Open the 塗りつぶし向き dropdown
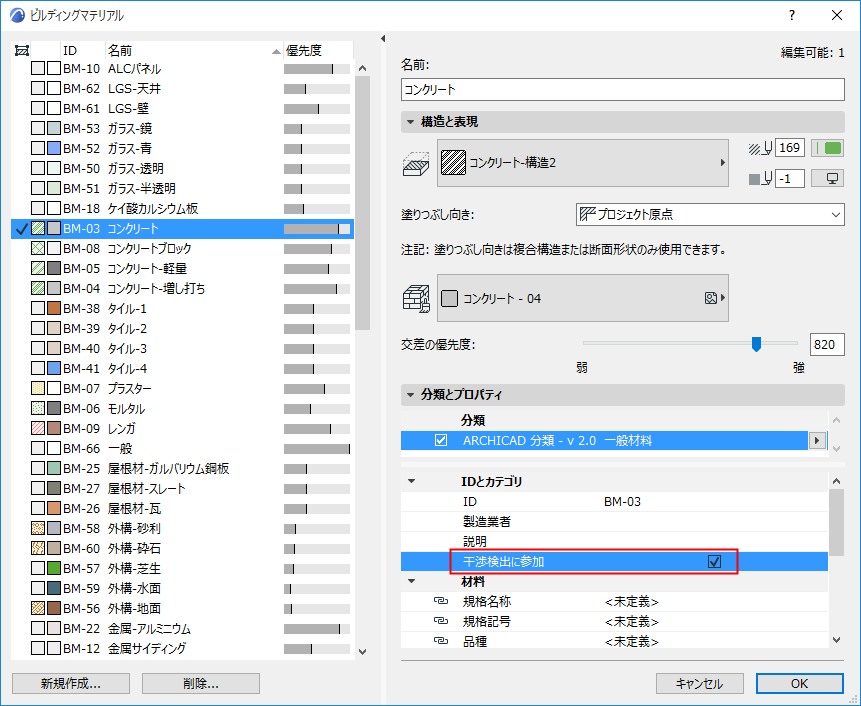Viewport: 861px width, 706px height. pyautogui.click(x=710, y=215)
